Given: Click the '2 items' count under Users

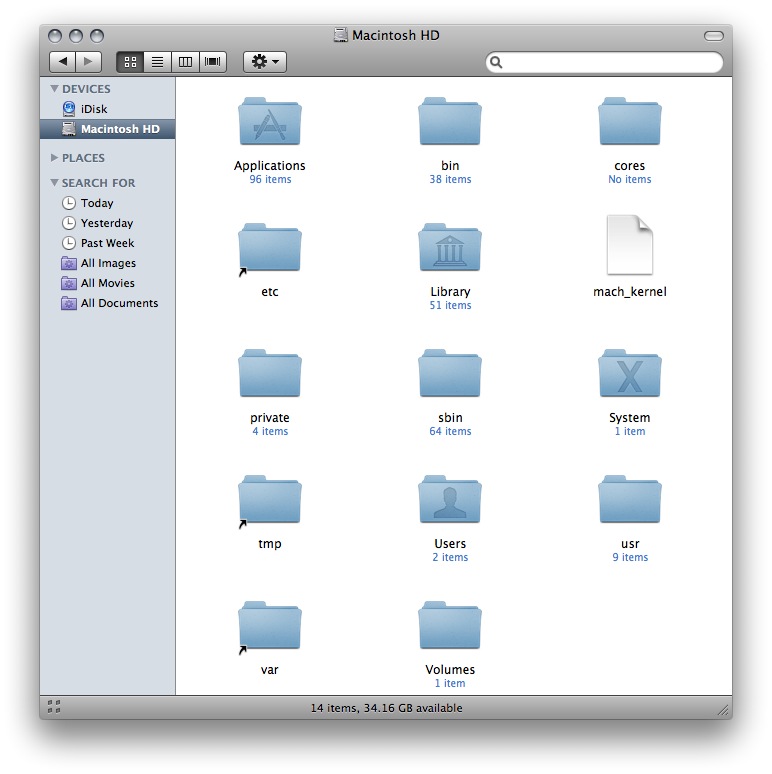Looking at the screenshot, I should pos(450,557).
